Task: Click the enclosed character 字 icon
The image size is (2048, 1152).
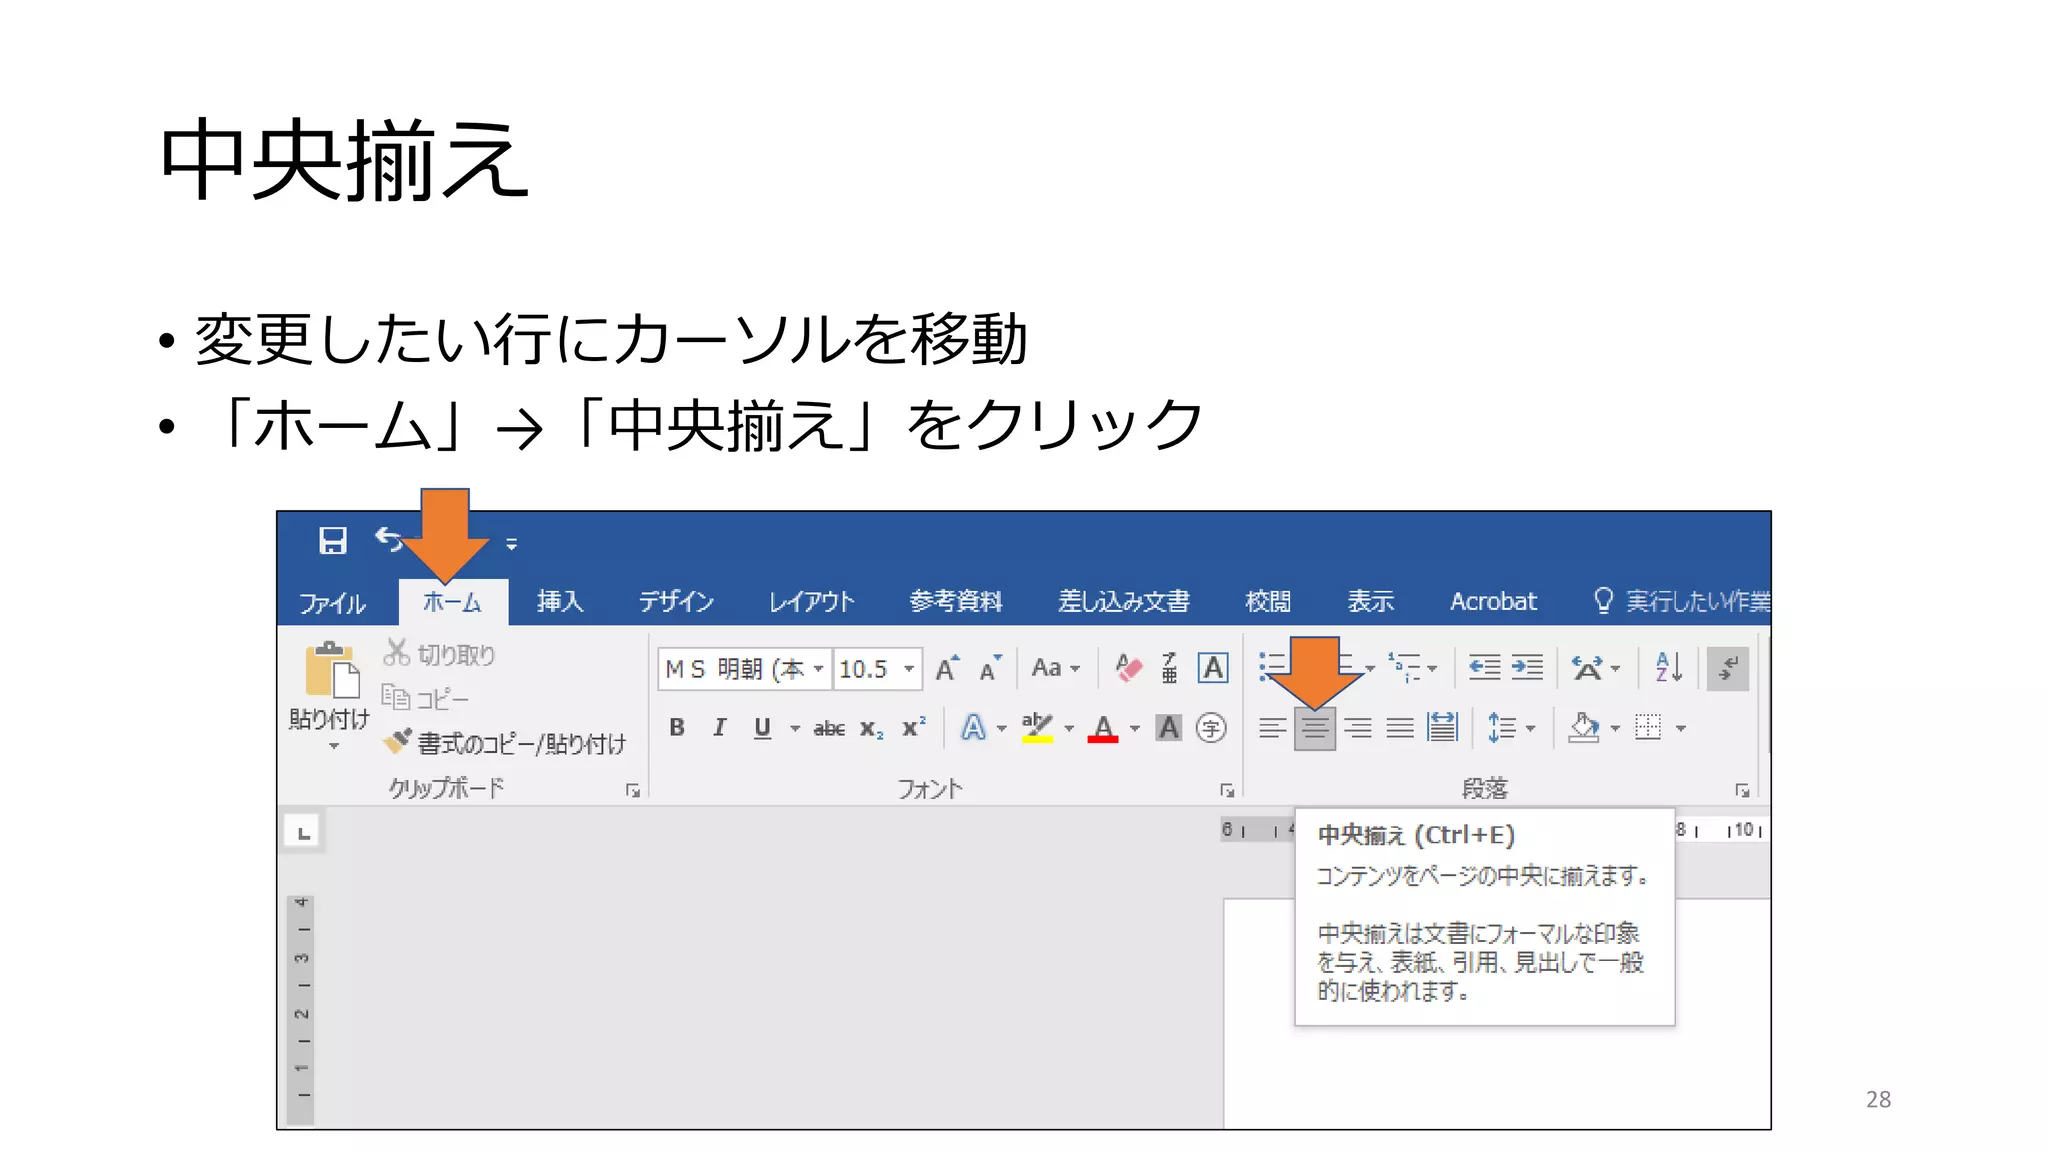Action: 1211,728
